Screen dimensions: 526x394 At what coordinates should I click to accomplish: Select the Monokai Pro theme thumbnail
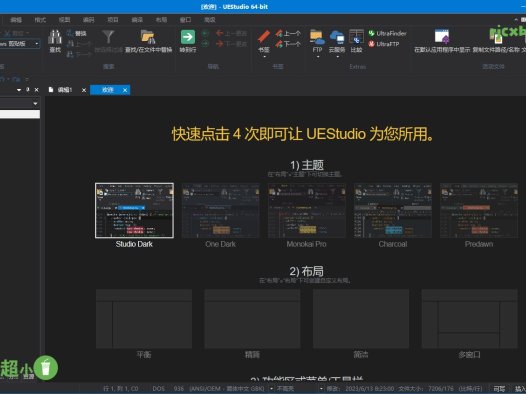307,211
